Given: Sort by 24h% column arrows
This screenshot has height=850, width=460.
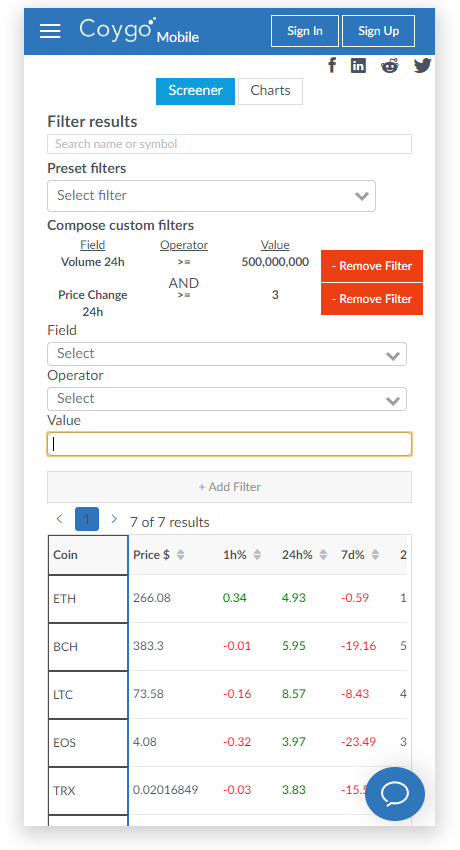Looking at the screenshot, I should click(323, 555).
